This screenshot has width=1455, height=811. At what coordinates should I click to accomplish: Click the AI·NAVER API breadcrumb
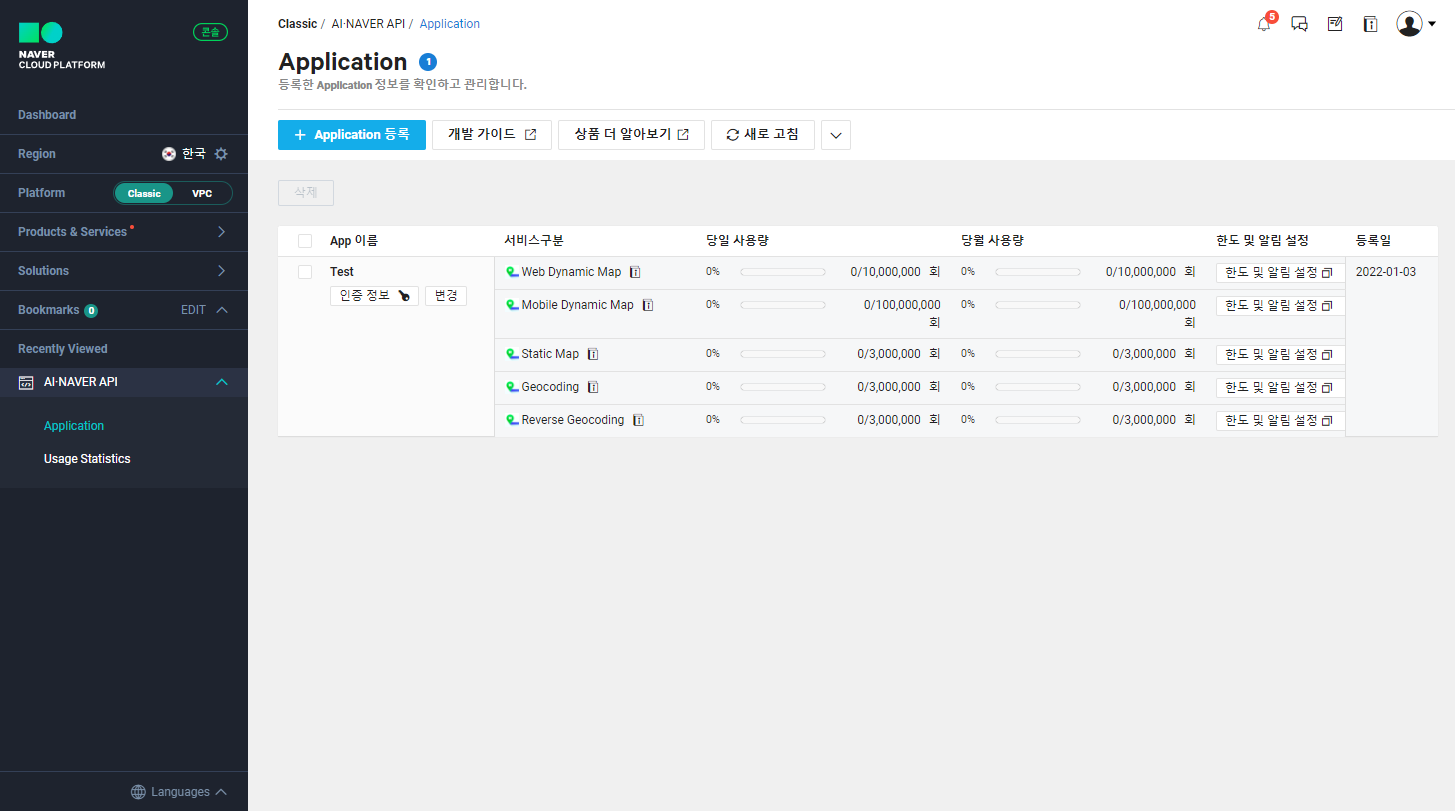tap(368, 24)
